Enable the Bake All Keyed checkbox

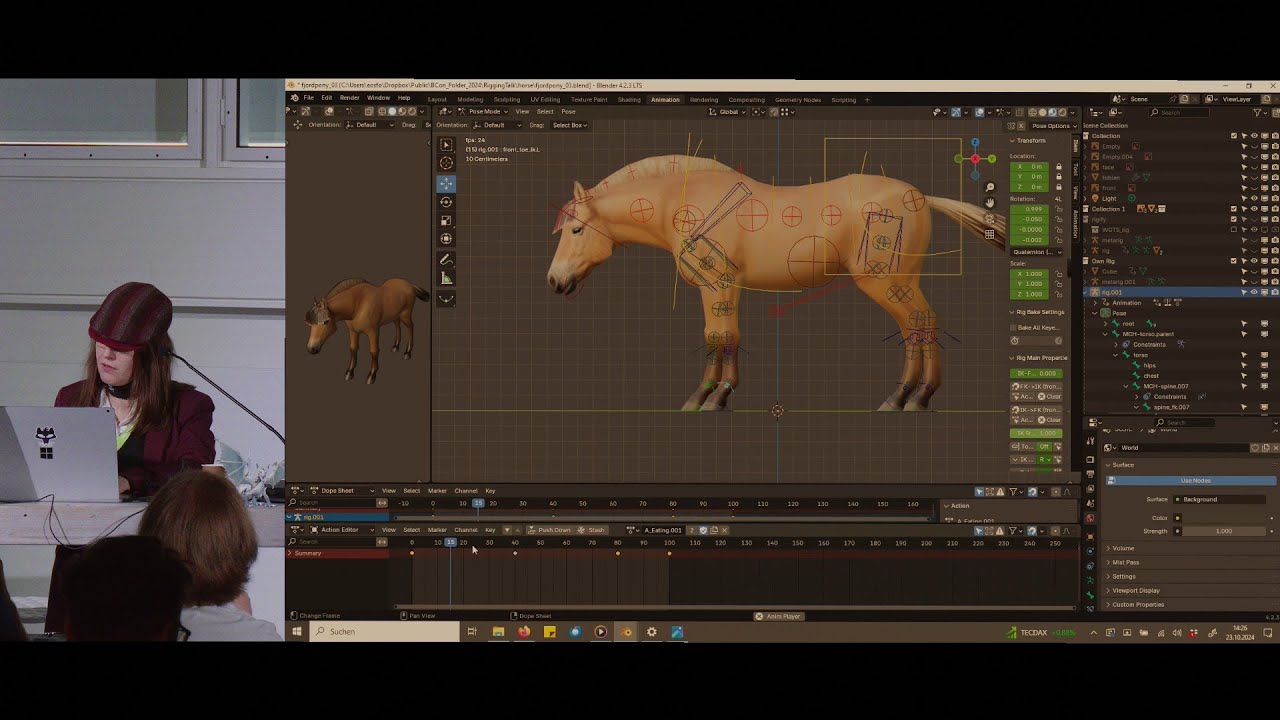(1013, 327)
